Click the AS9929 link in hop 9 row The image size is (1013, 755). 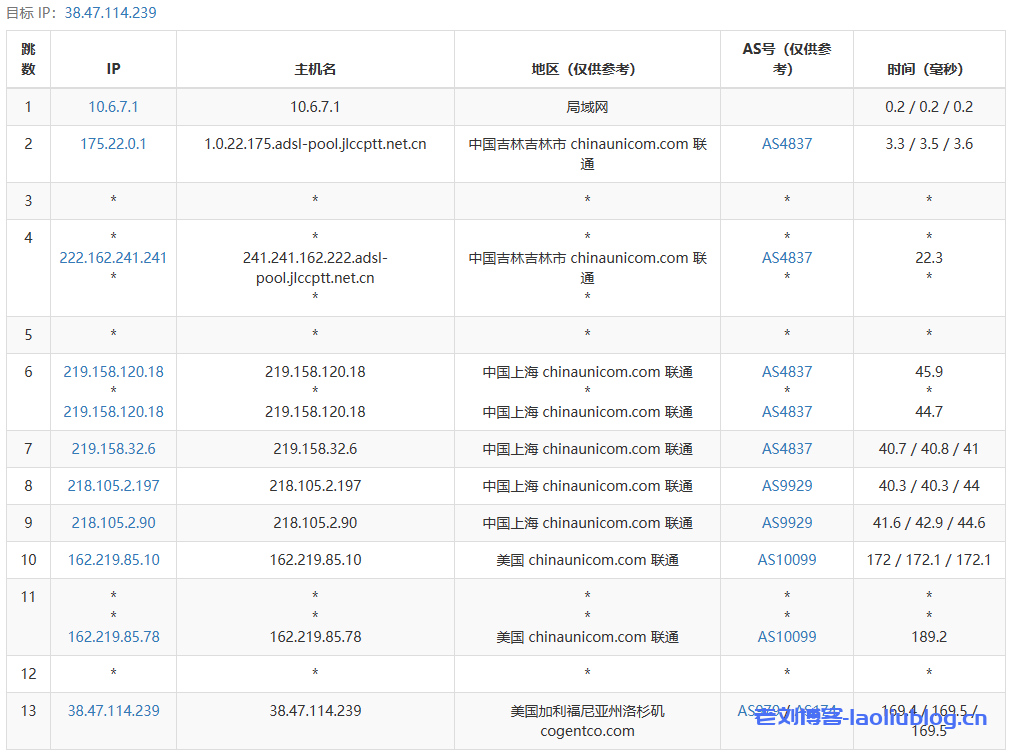787,523
